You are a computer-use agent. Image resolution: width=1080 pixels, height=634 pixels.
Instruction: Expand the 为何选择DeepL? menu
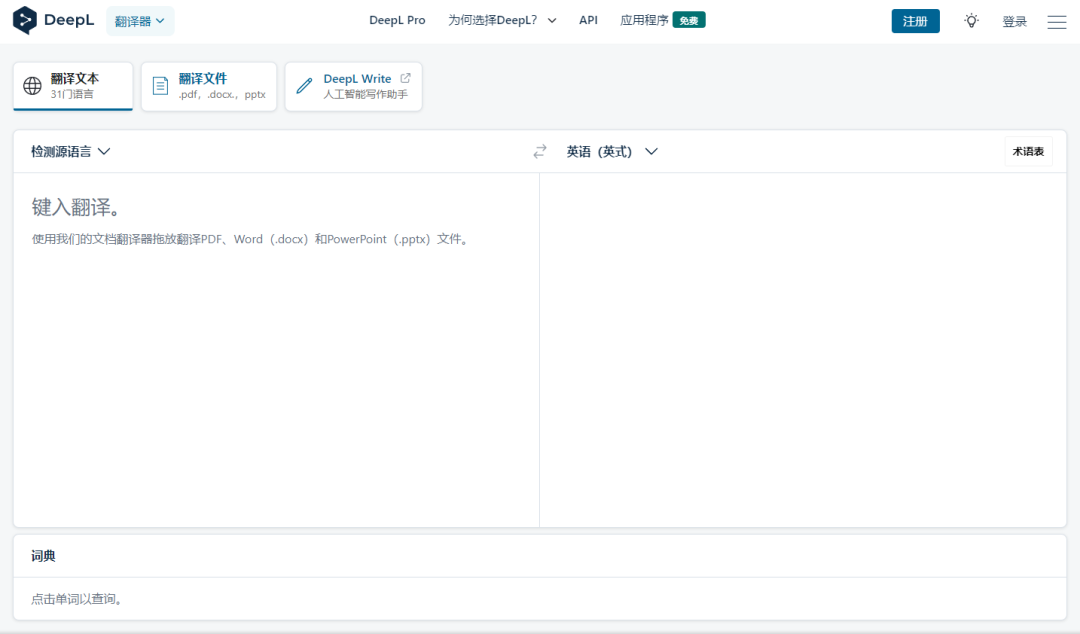click(x=502, y=21)
